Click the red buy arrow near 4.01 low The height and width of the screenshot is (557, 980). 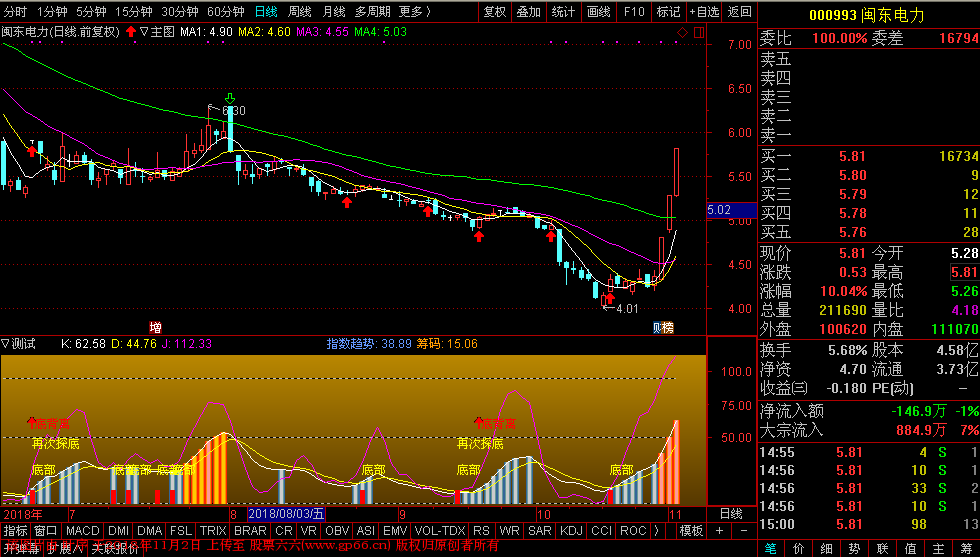610,298
